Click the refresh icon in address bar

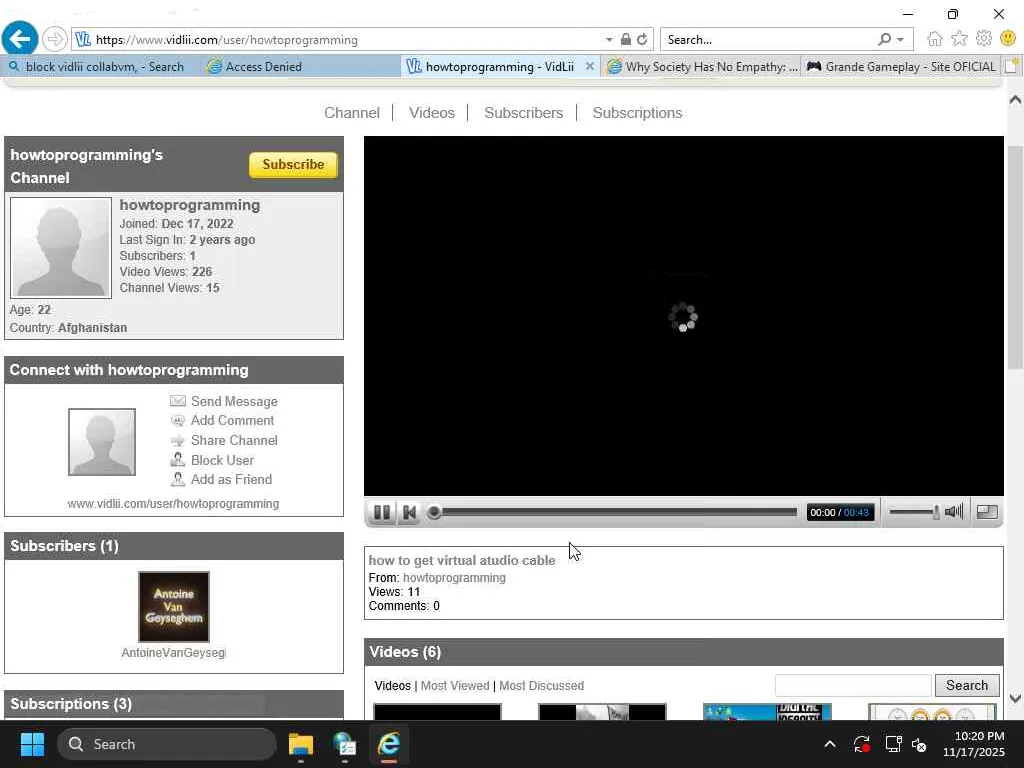pyautogui.click(x=642, y=39)
